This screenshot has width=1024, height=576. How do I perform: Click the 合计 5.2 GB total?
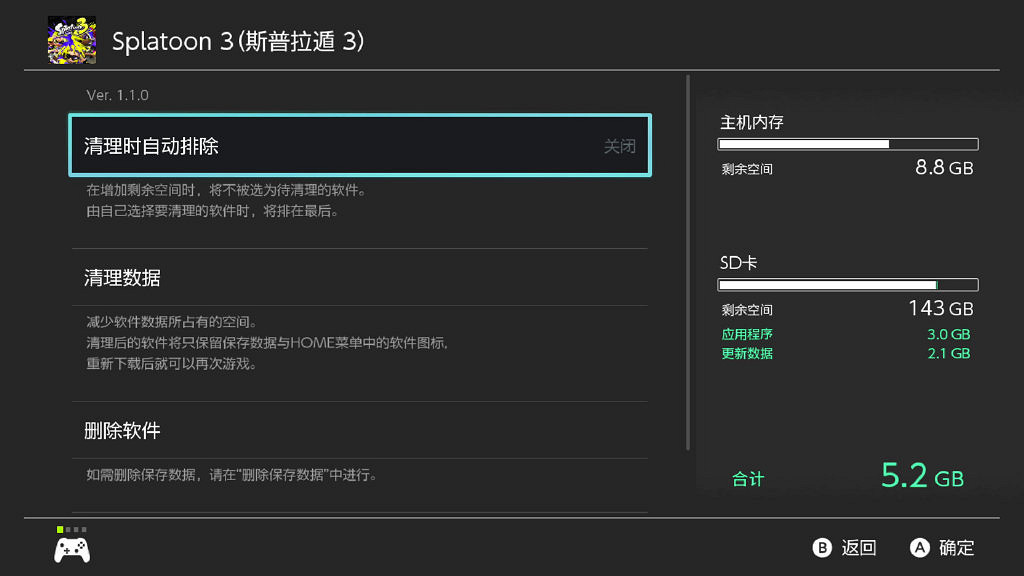[x=850, y=477]
